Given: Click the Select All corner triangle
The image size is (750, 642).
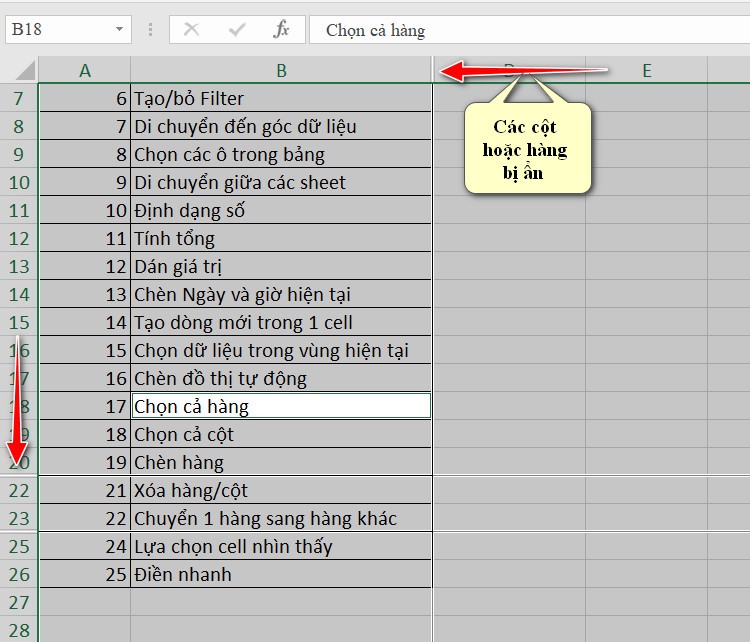Looking at the screenshot, I should tap(25, 70).
